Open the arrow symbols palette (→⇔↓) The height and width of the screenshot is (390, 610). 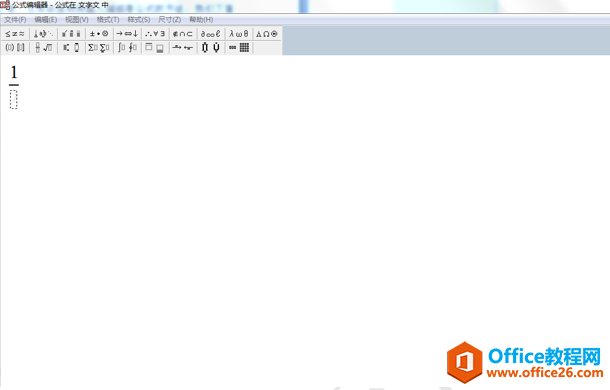127,34
